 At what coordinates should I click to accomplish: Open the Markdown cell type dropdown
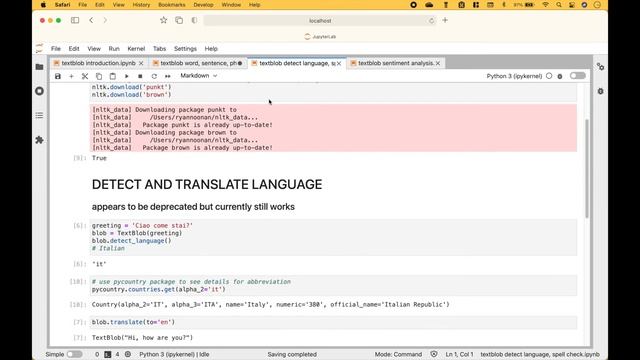coord(199,76)
